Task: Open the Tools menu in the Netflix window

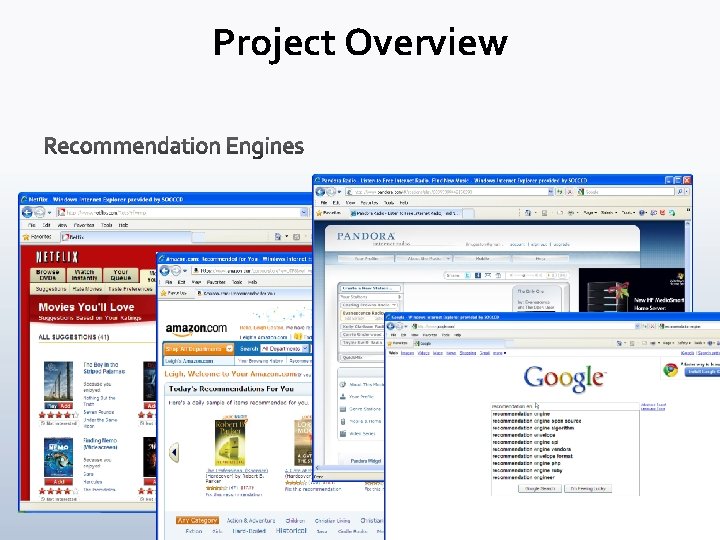Action: 107,225
